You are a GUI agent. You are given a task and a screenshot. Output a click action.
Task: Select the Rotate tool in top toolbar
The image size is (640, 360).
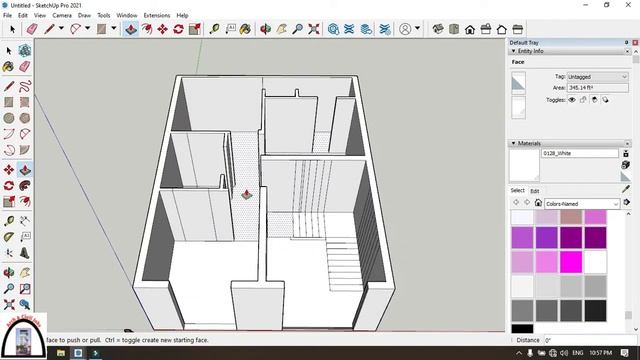178,29
